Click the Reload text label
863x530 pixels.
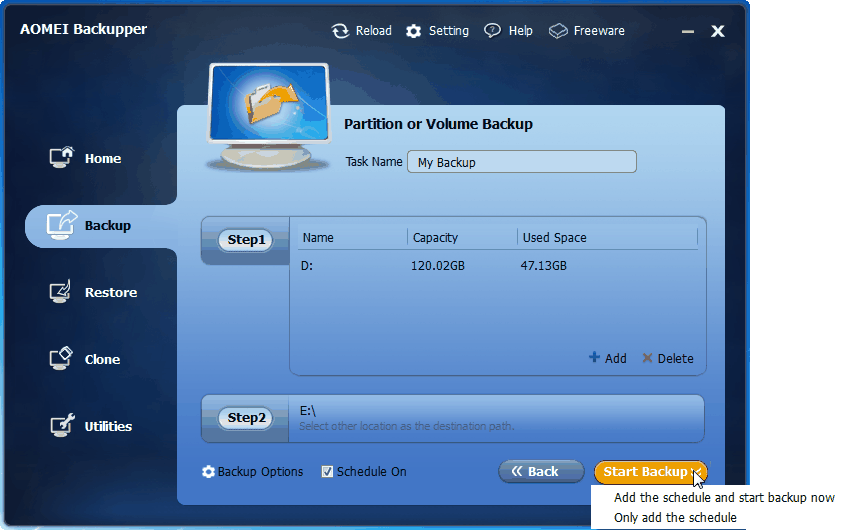pos(374,31)
